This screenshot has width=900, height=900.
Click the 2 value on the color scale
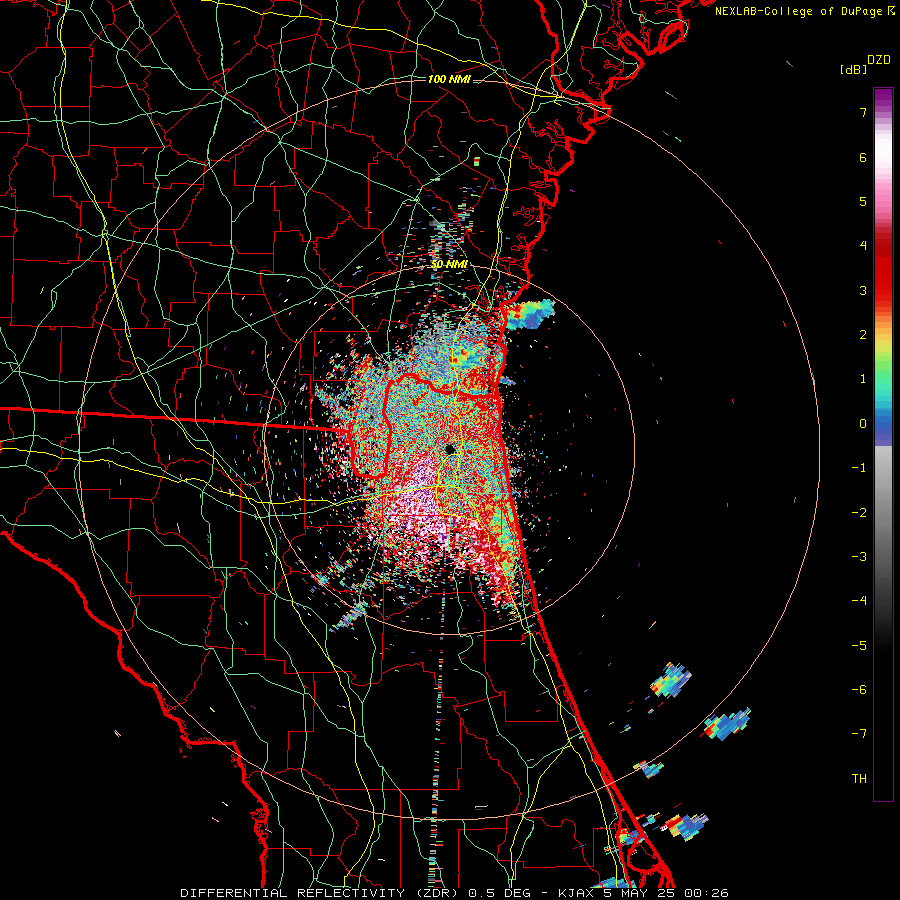tap(863, 335)
